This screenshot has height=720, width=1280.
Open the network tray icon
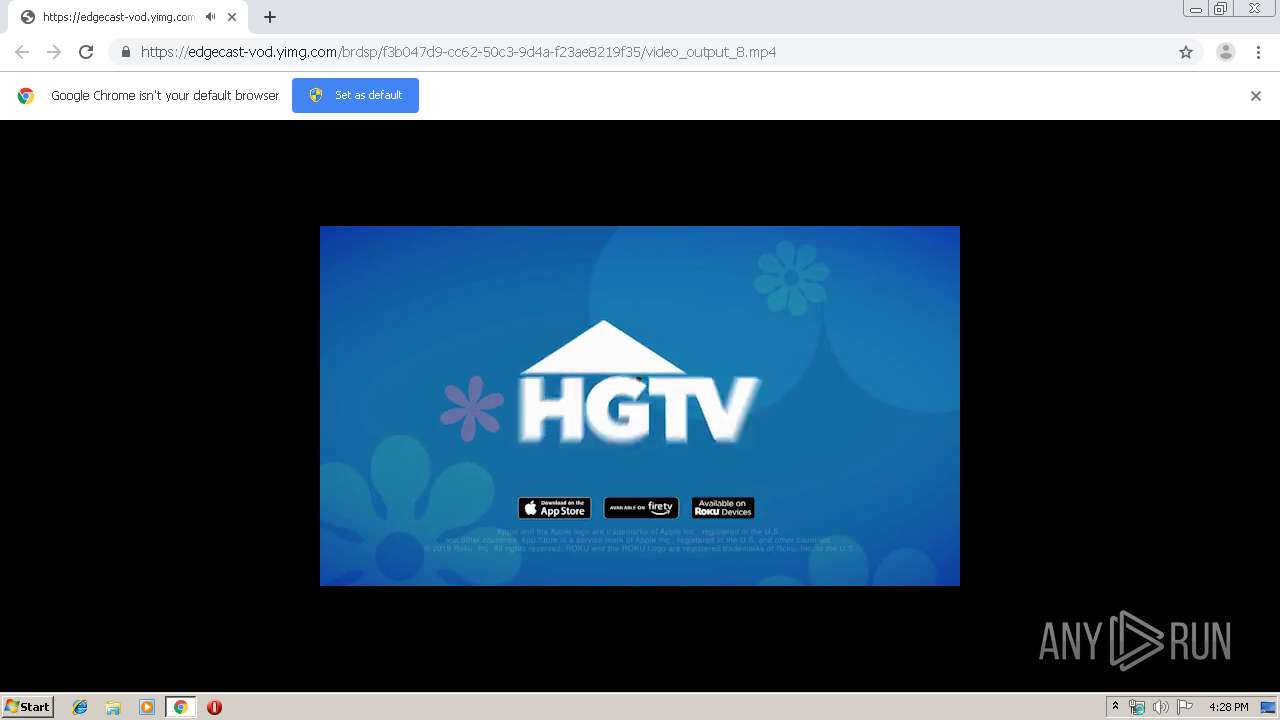(1137, 707)
